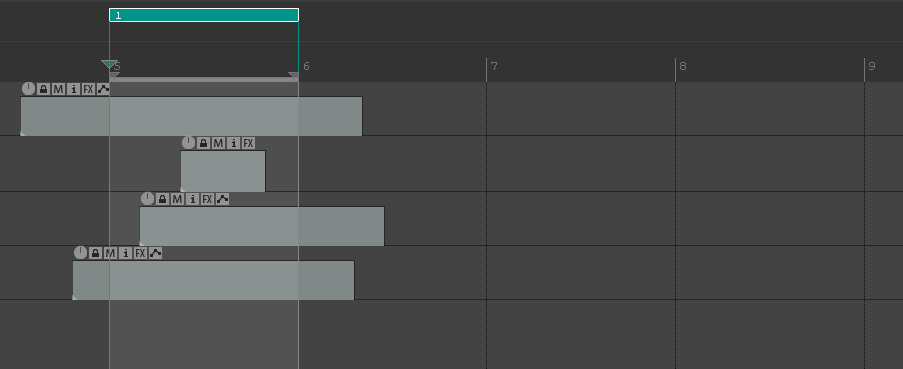This screenshot has height=369, width=903.
Task: Open the info (i) icon of the third track clip
Action: click(192, 199)
